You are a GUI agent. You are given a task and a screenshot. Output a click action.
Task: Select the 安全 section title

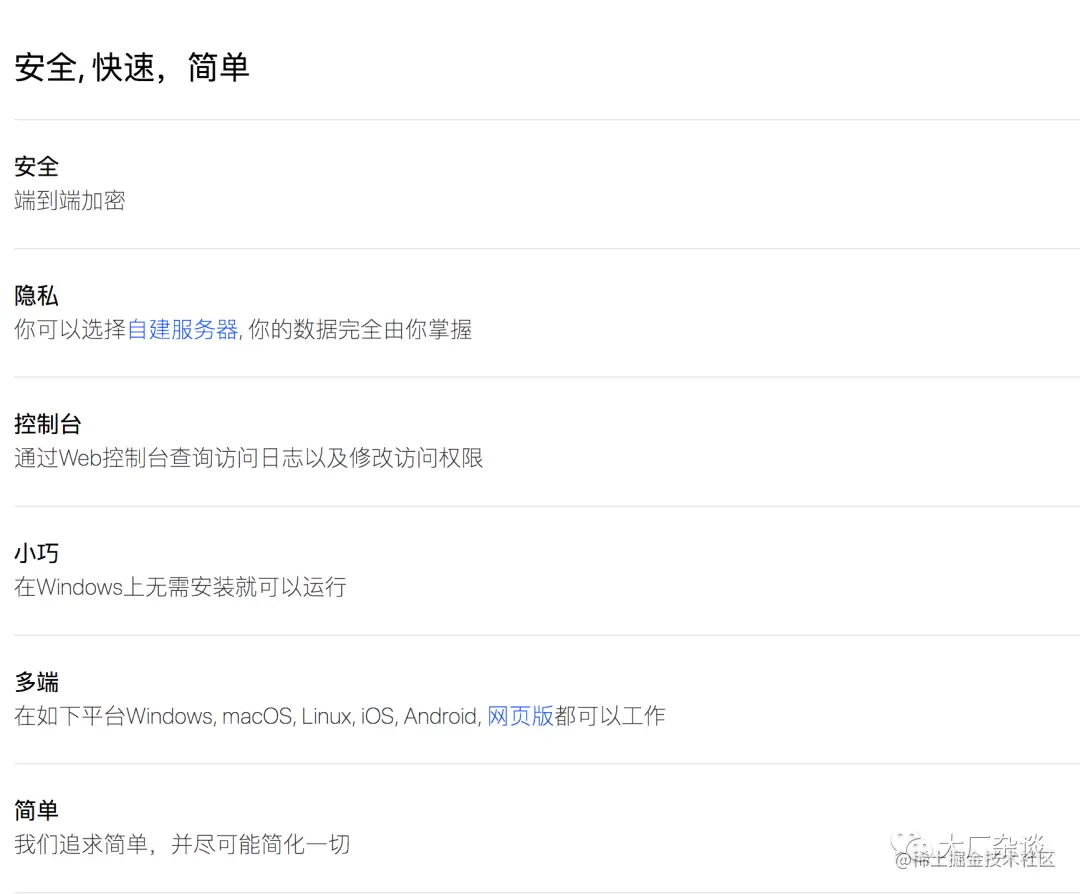point(37,166)
